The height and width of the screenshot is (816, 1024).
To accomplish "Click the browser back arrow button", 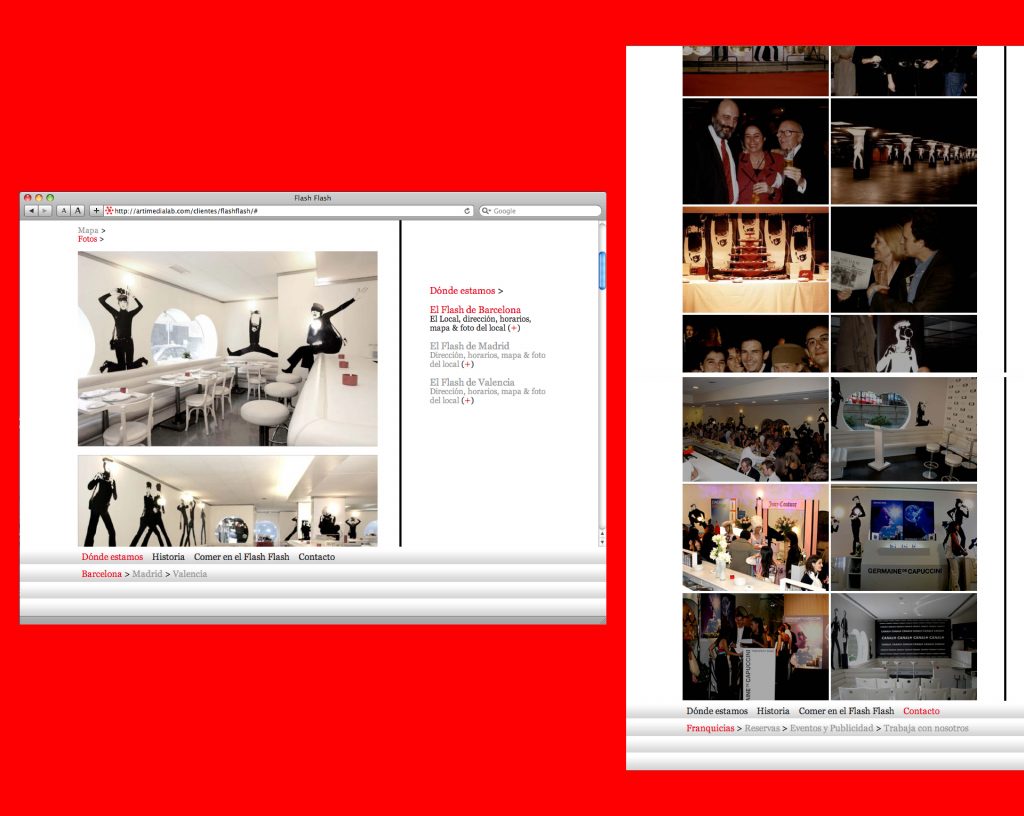I will tap(31, 211).
